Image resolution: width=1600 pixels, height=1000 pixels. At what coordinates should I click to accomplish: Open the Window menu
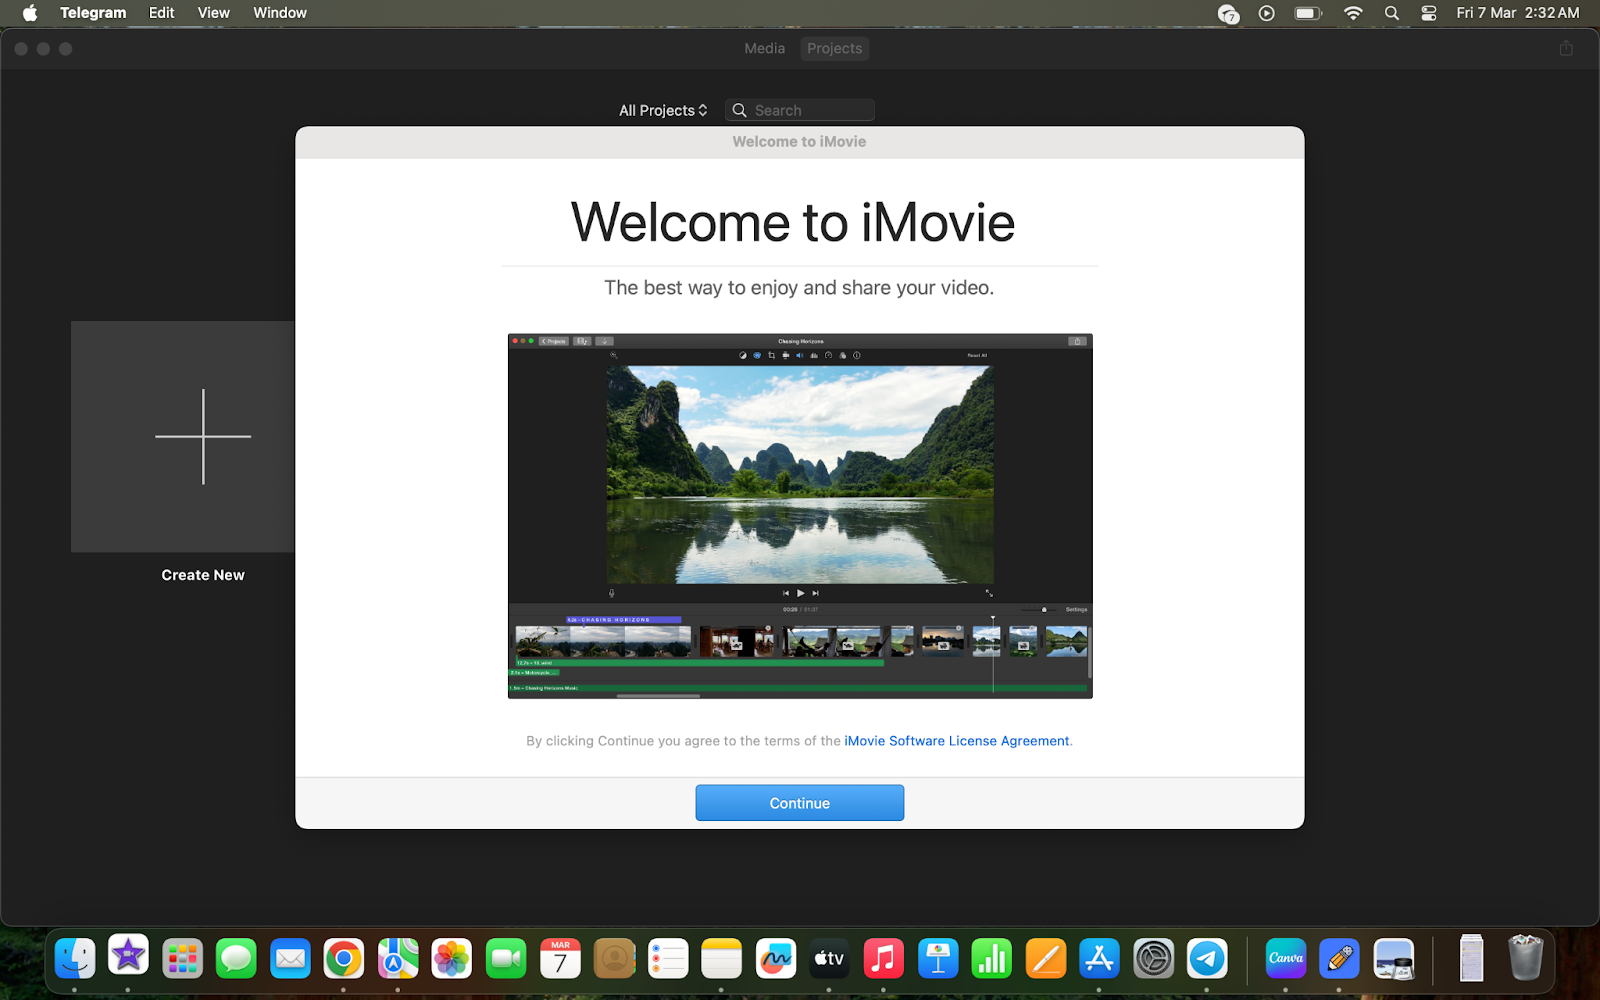tap(279, 13)
